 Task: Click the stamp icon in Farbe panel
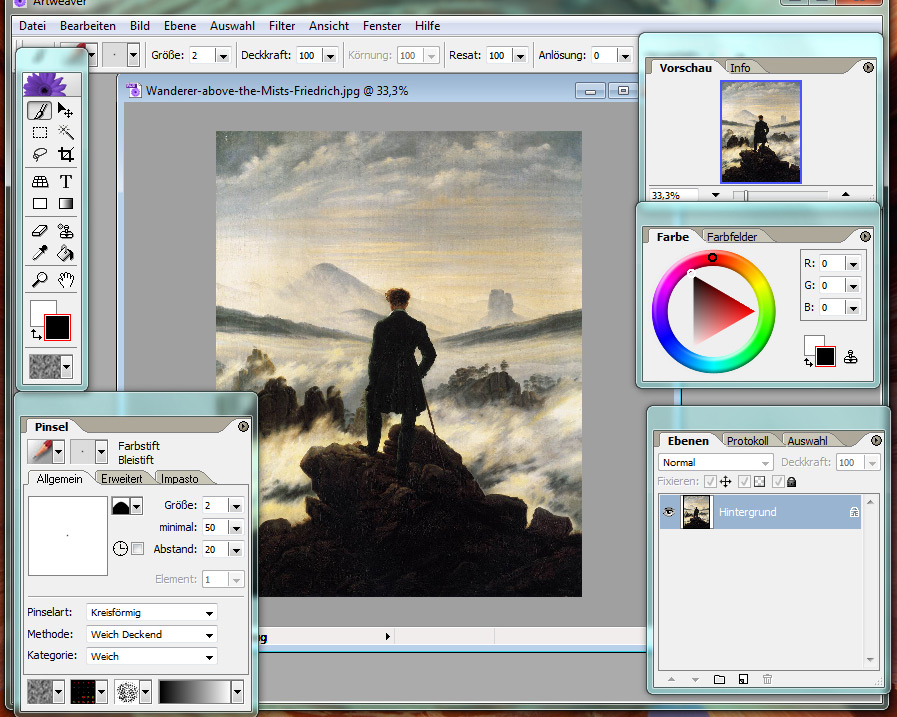[851, 357]
